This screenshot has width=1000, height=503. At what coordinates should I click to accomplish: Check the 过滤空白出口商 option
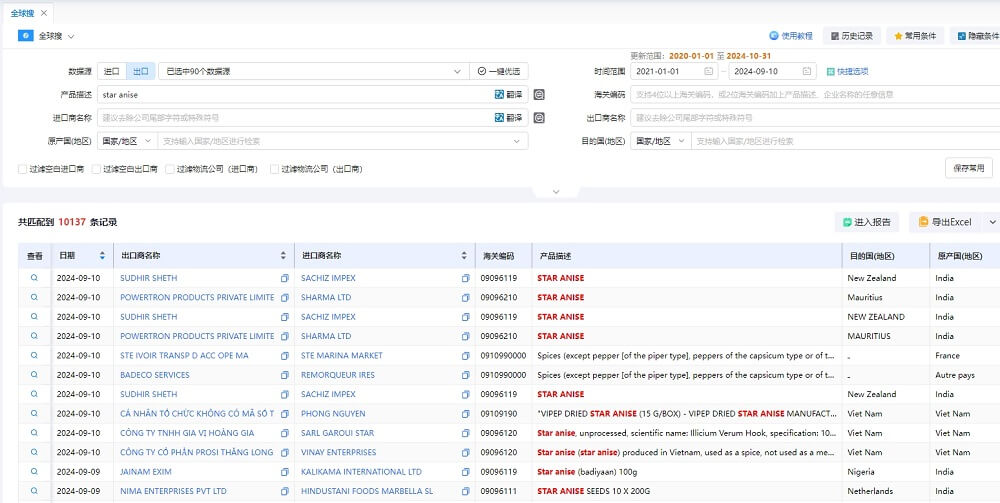[96, 170]
